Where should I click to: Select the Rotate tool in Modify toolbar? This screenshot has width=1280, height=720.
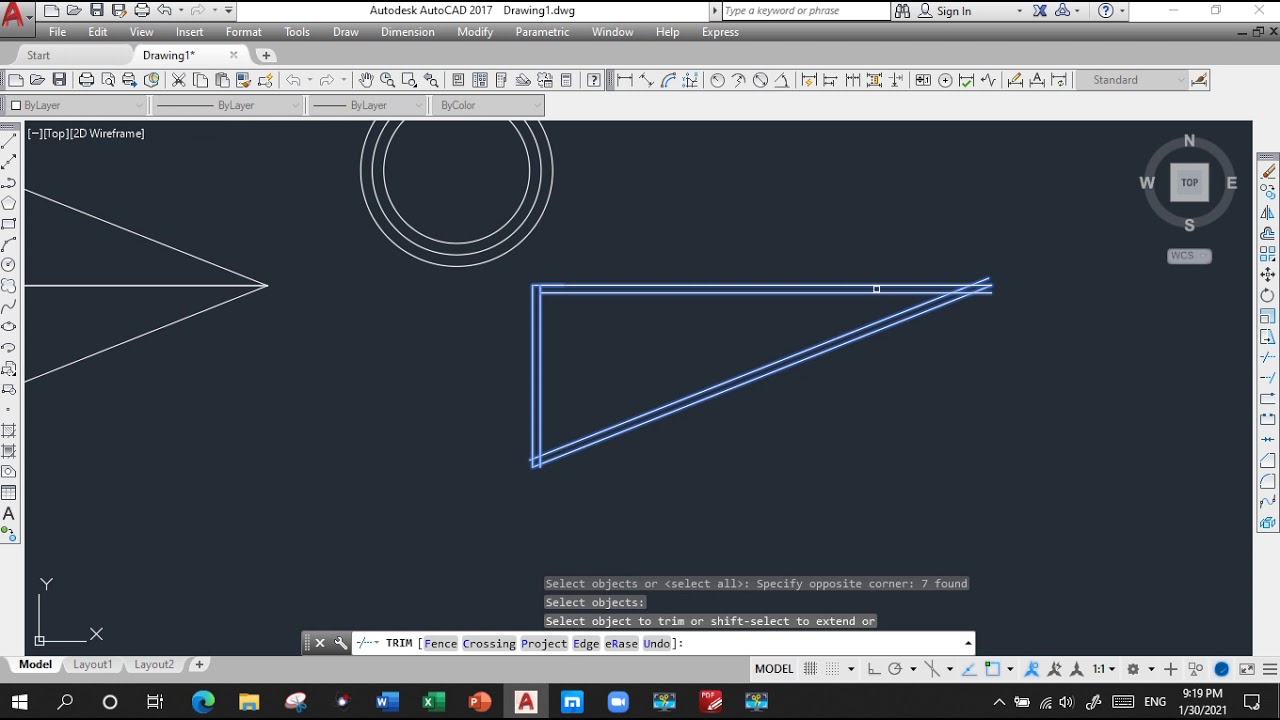click(1268, 296)
